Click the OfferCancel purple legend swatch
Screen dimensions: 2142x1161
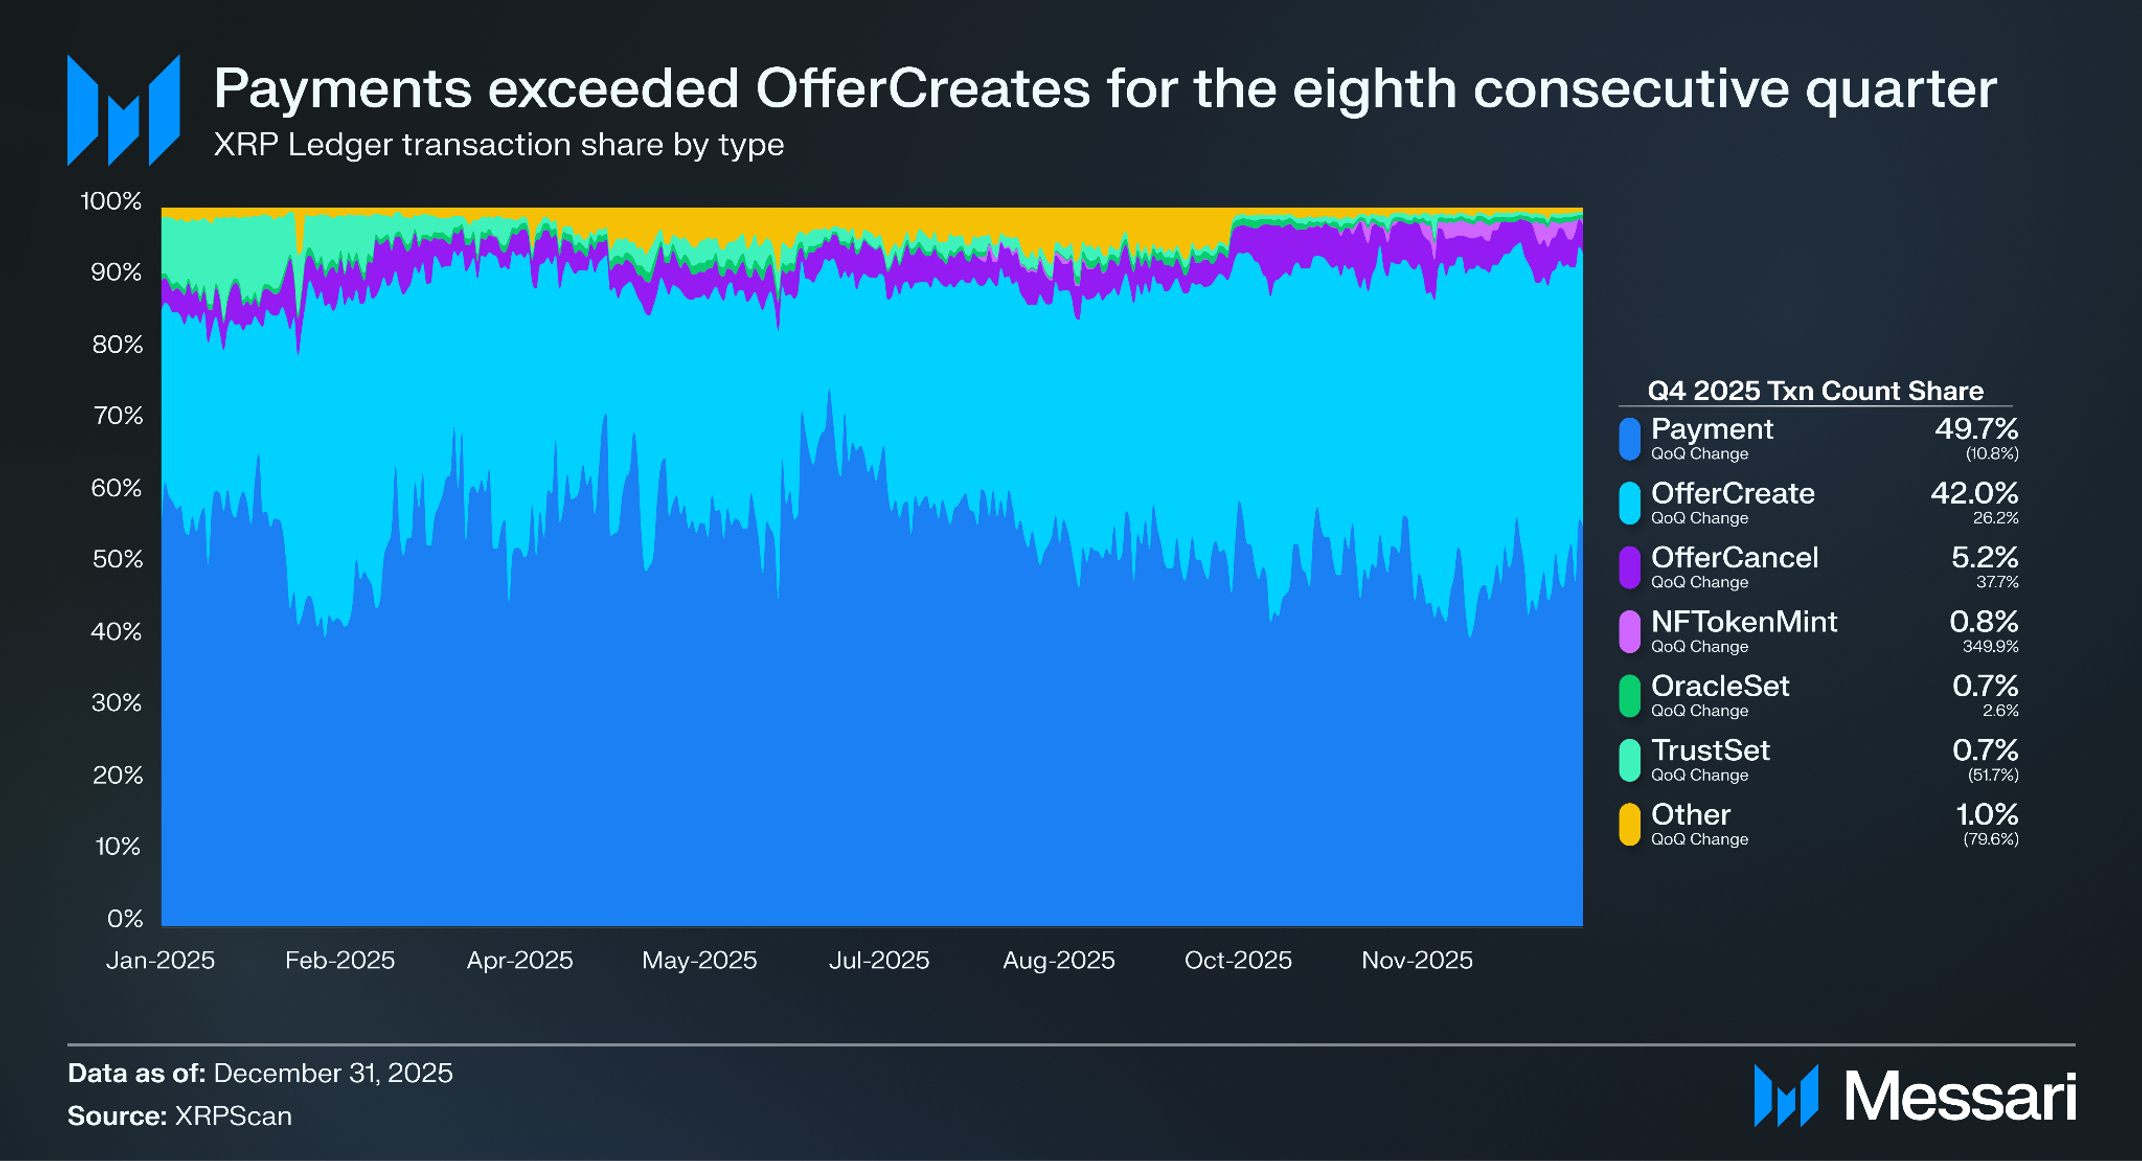[1629, 567]
